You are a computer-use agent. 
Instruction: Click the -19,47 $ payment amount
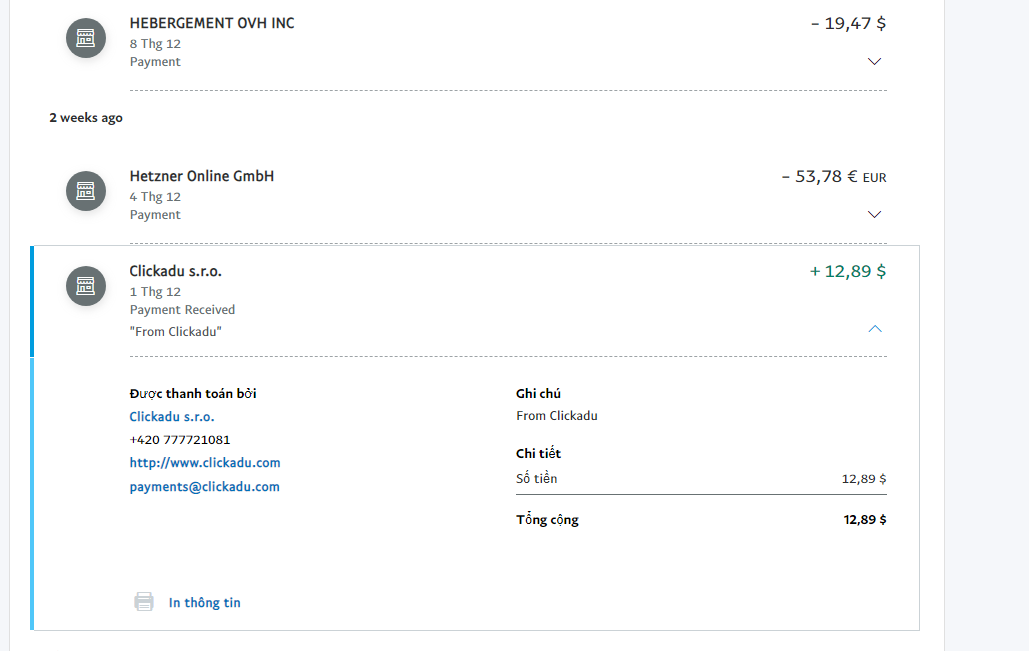coord(848,24)
